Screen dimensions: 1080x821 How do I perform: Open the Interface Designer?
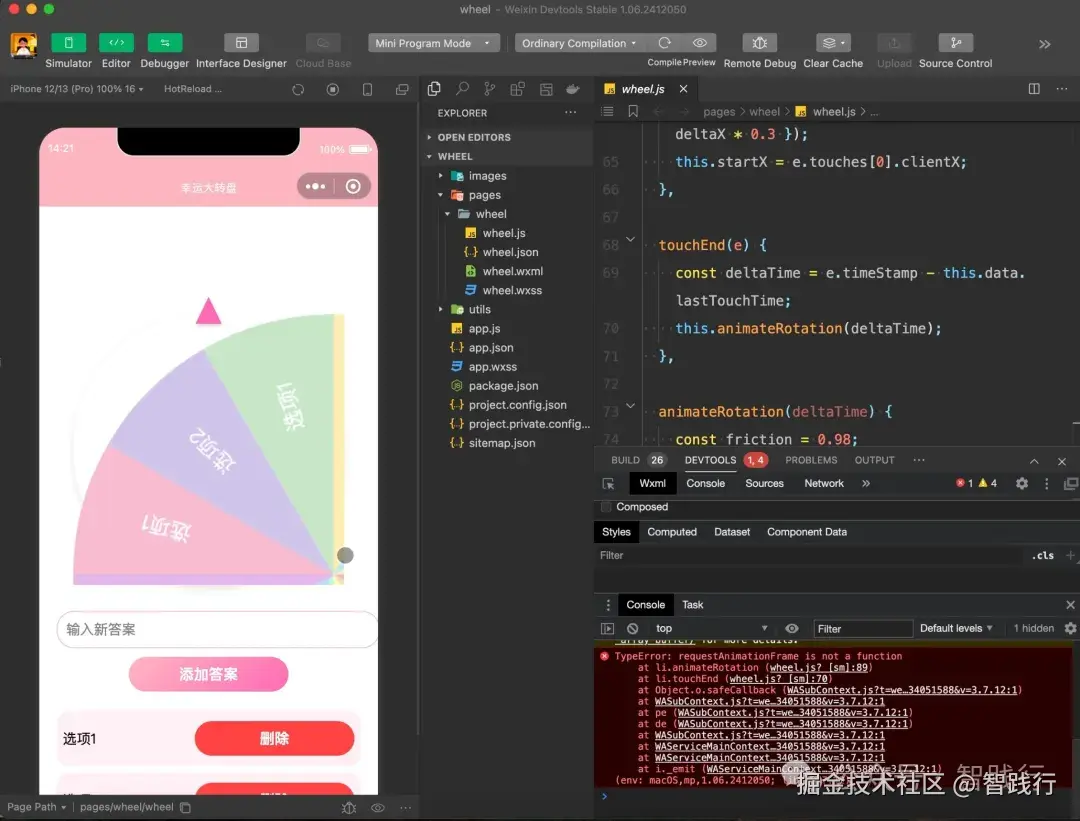241,43
